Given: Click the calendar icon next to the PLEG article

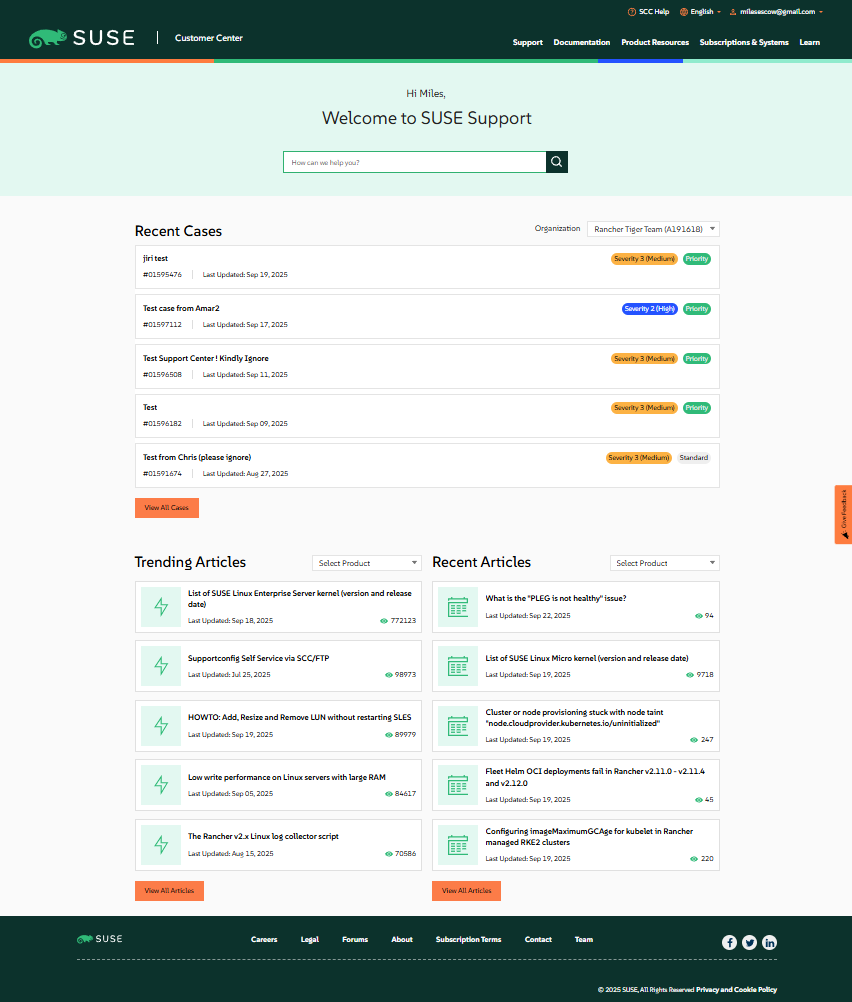Looking at the screenshot, I should click(458, 606).
